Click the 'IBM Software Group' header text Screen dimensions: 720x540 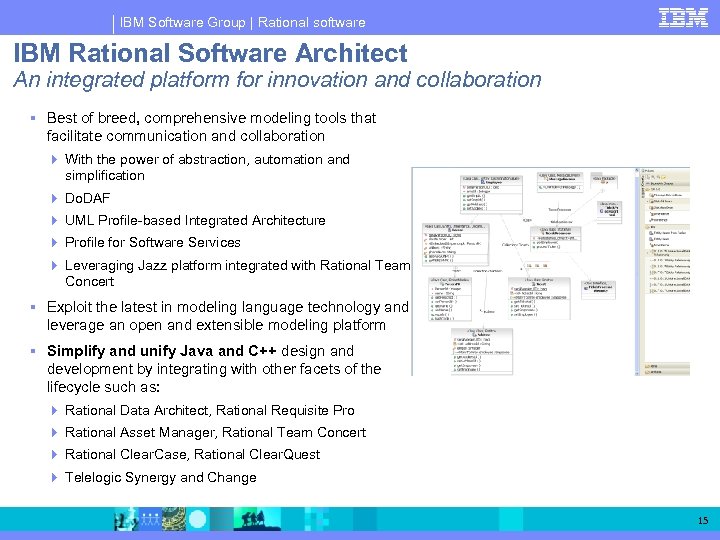(x=182, y=22)
